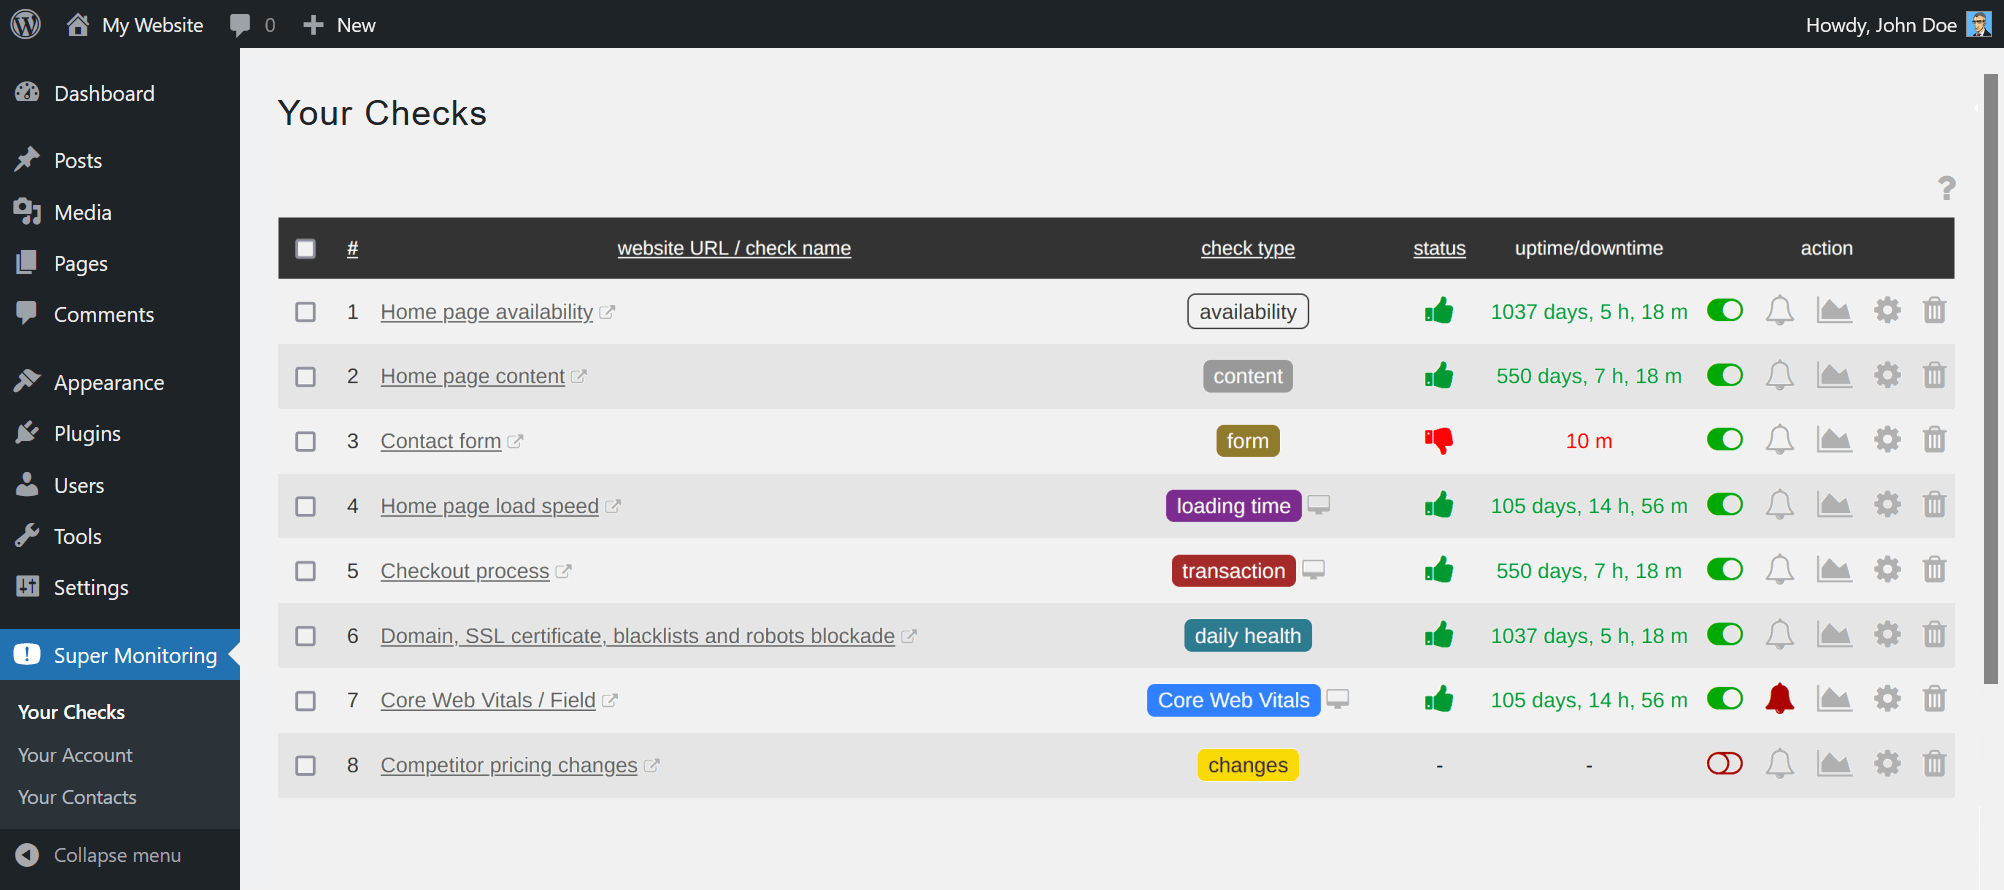Delete the Home page content check

(x=1934, y=376)
